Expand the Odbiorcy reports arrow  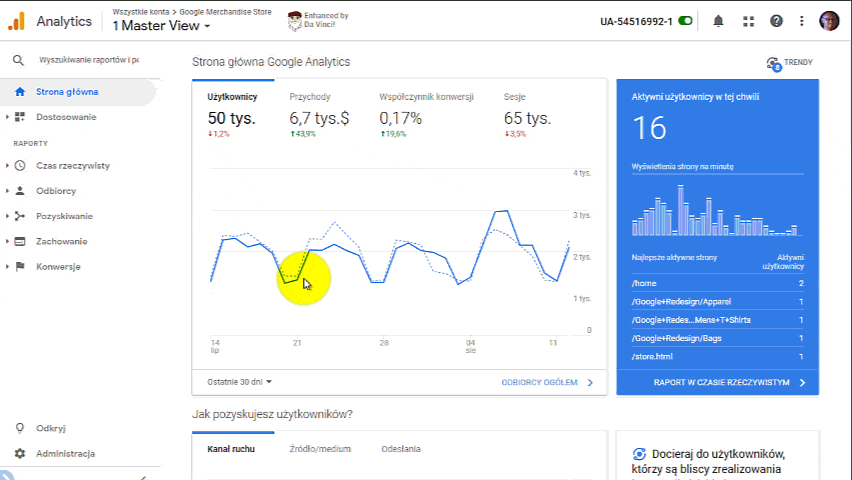point(7,191)
